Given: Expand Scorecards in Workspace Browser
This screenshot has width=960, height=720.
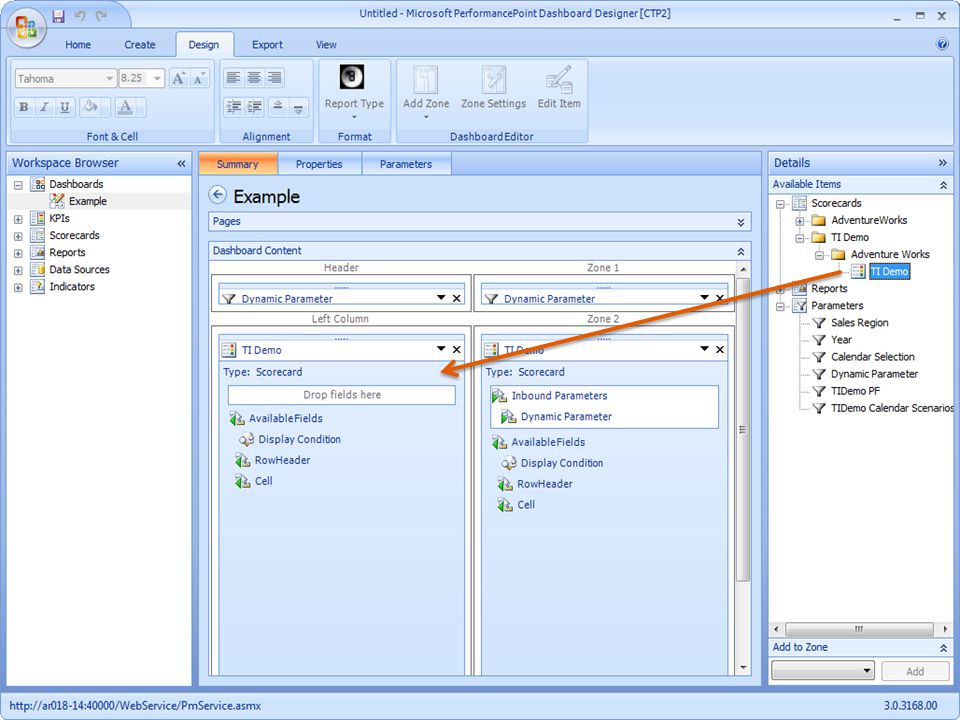Looking at the screenshot, I should 18,236.
